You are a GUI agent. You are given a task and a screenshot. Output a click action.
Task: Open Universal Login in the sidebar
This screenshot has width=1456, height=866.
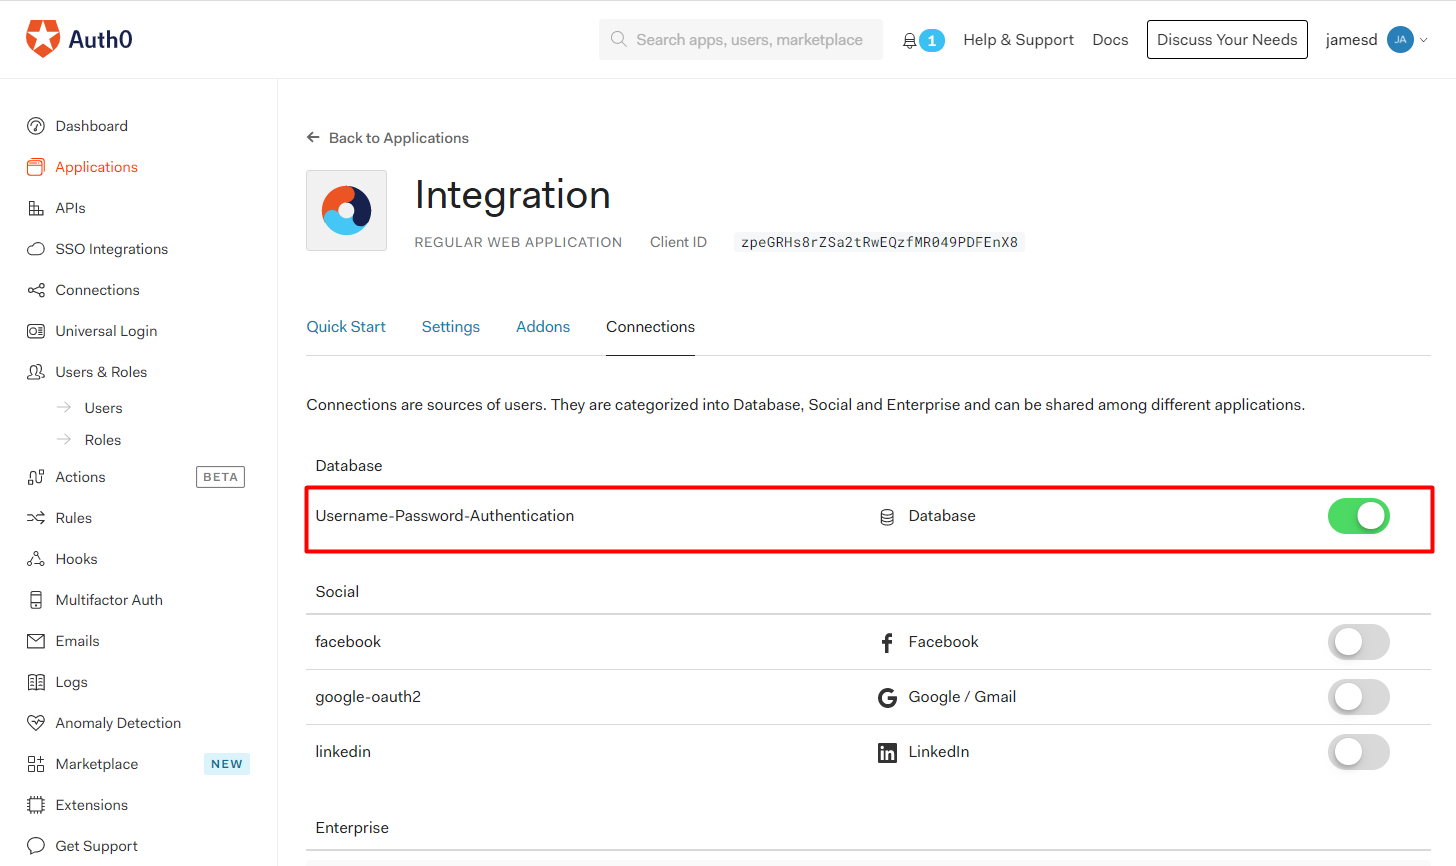tap(106, 331)
